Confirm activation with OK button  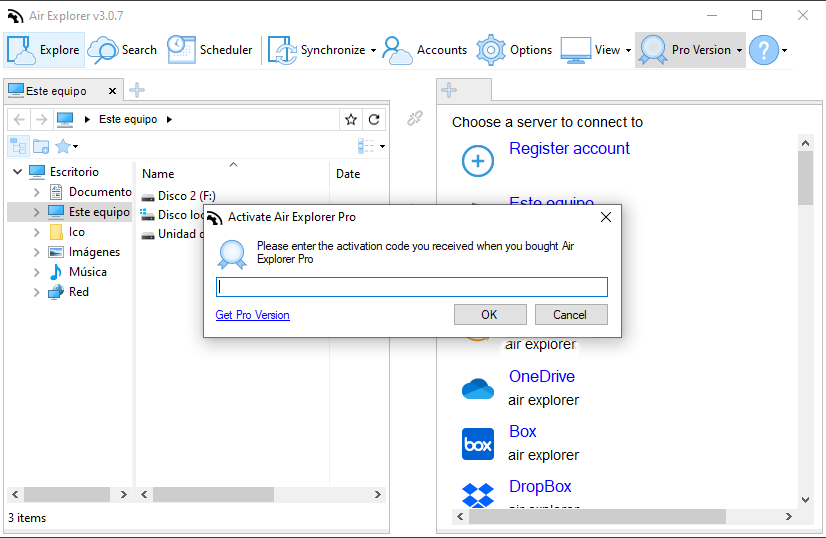(x=490, y=315)
